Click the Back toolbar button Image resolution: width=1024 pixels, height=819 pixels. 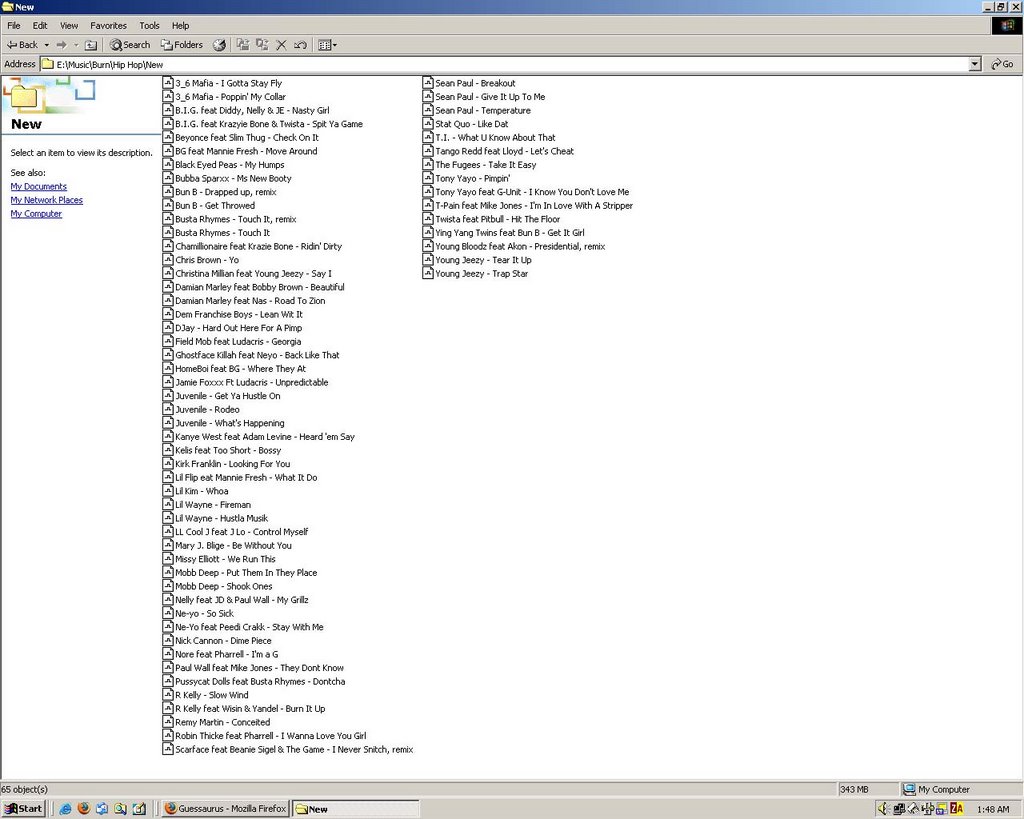[x=23, y=45]
